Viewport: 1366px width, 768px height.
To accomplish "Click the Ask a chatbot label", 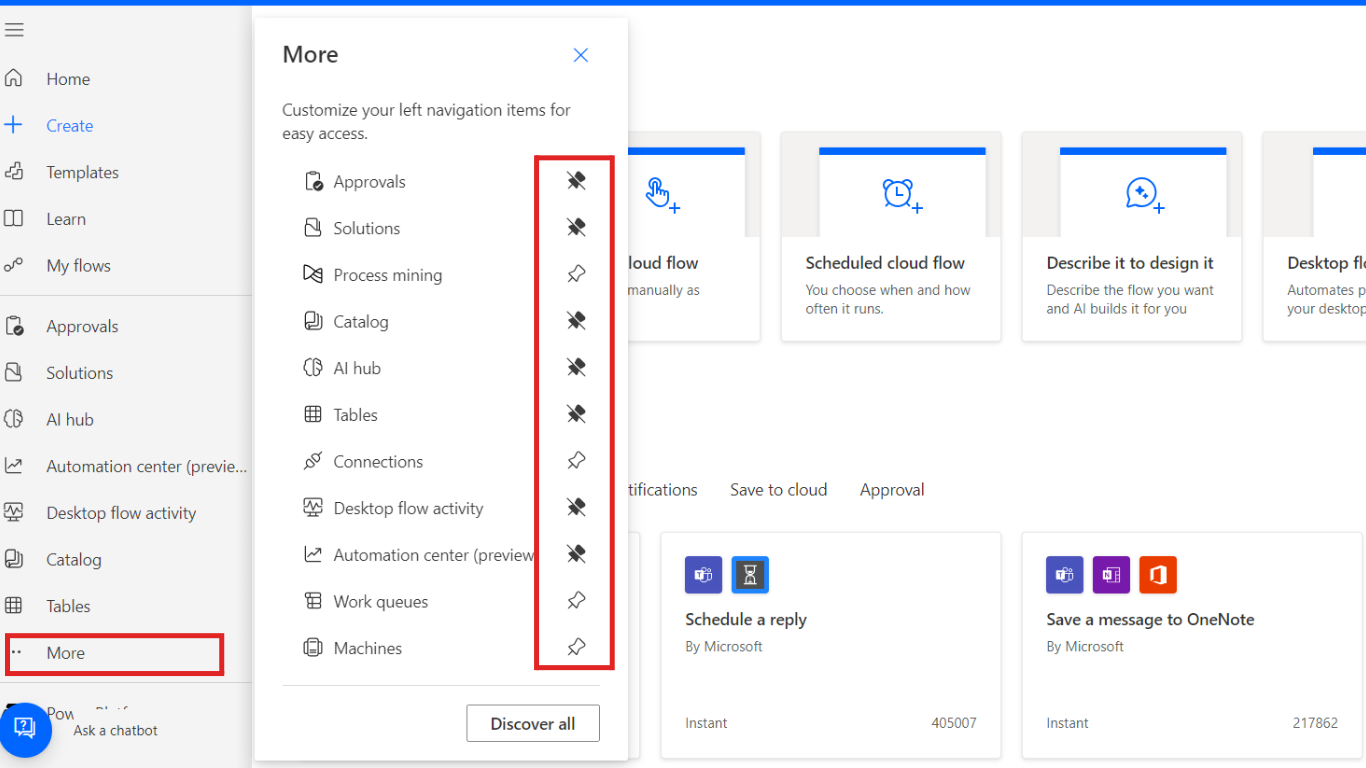I will tap(115, 730).
